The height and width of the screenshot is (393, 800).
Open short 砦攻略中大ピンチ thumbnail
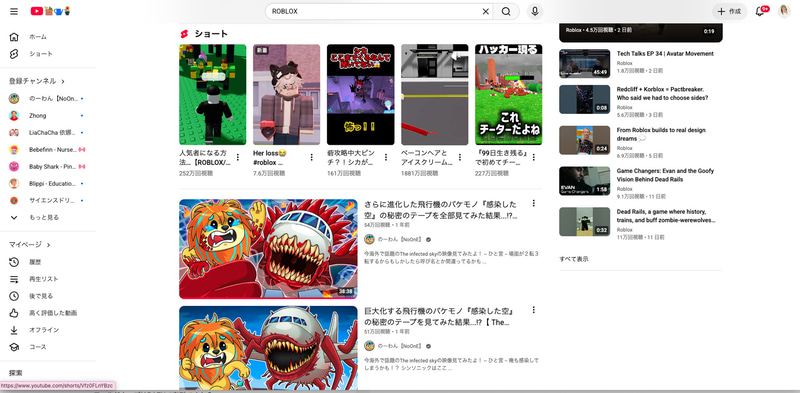coord(360,94)
